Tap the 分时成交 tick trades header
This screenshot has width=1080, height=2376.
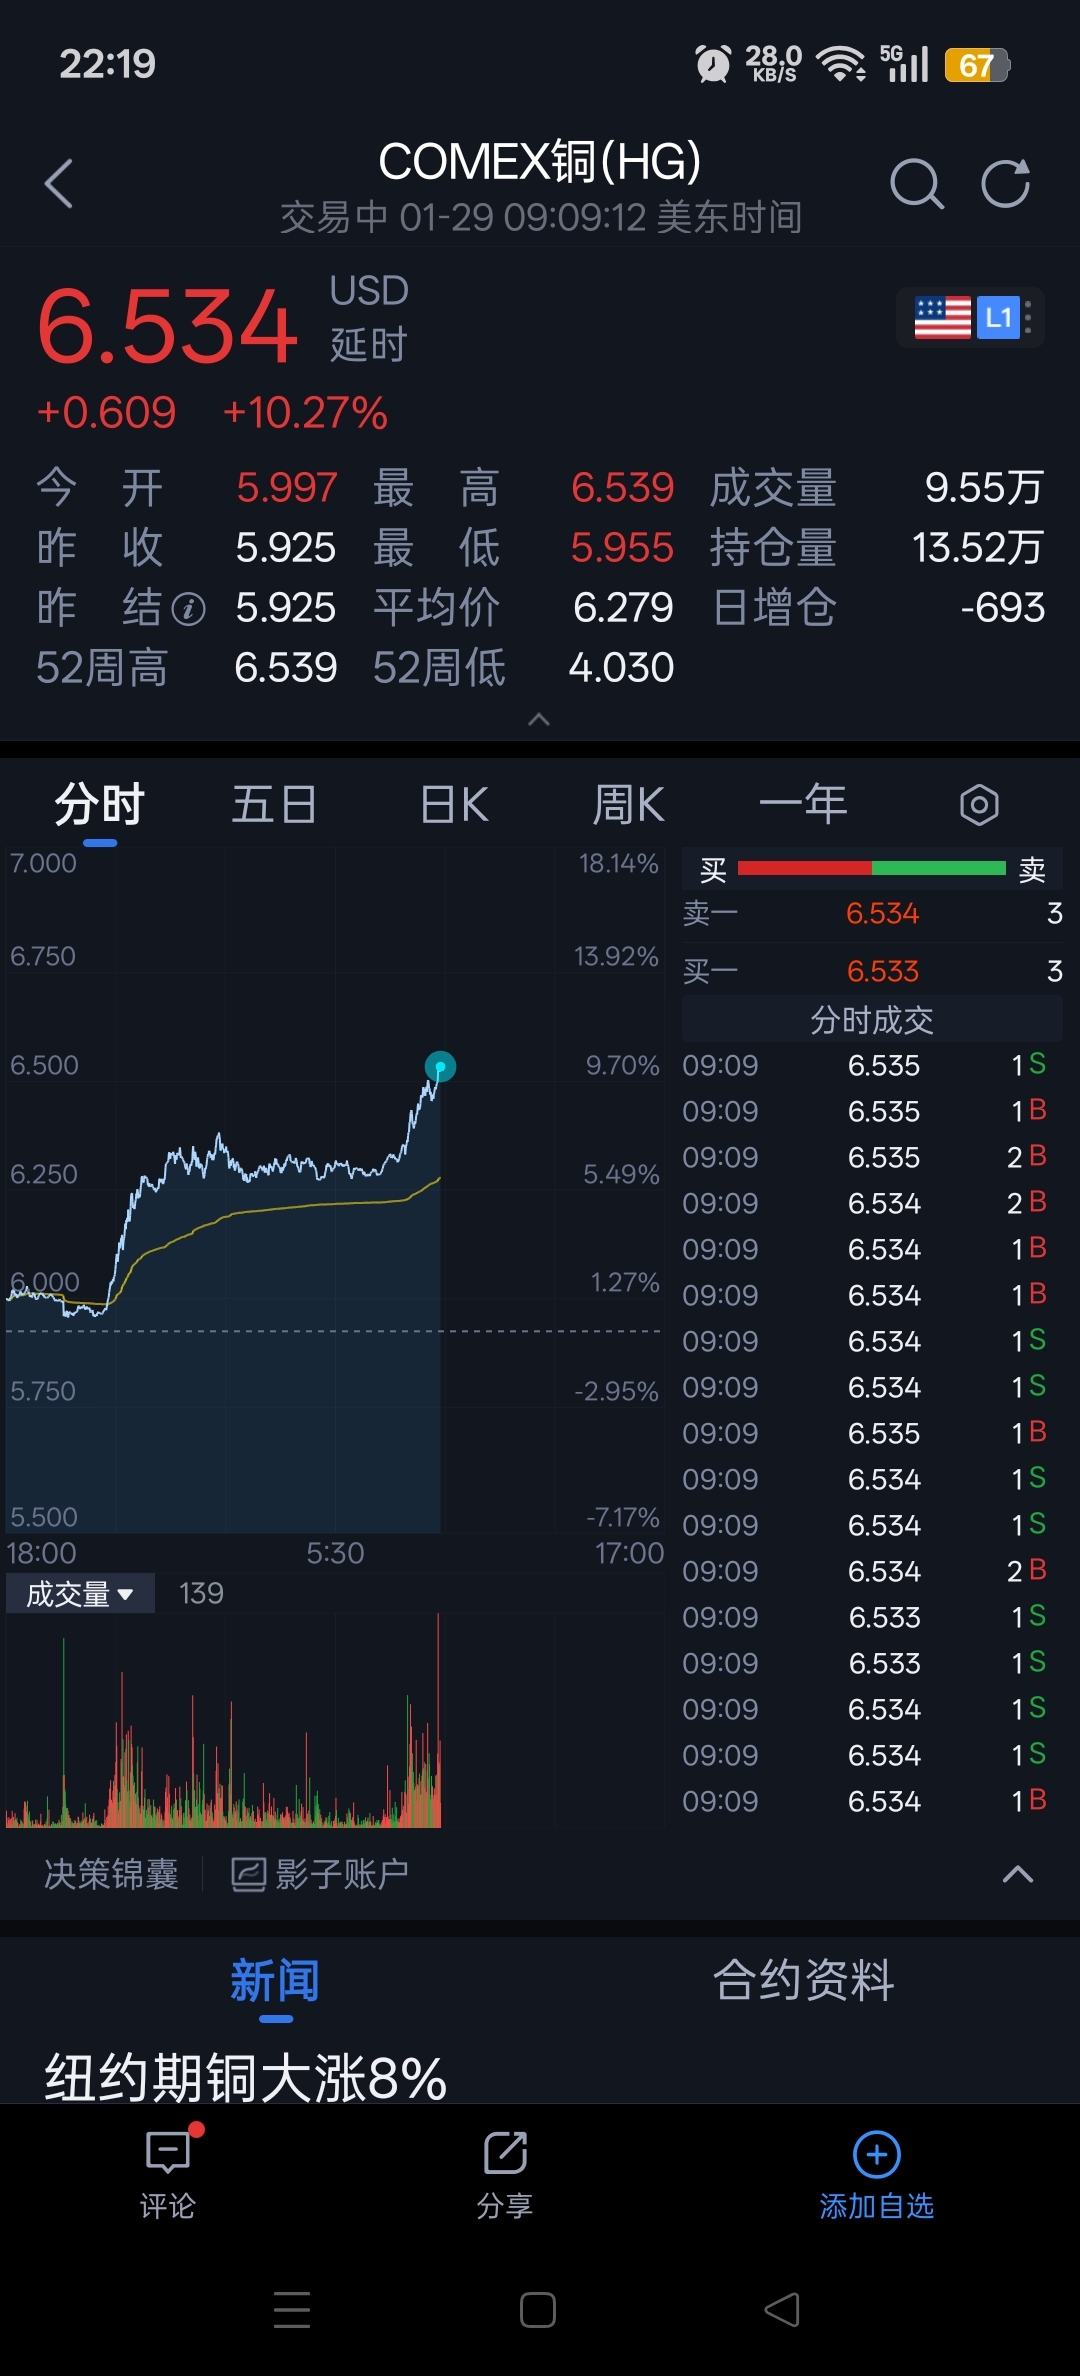[x=872, y=1020]
